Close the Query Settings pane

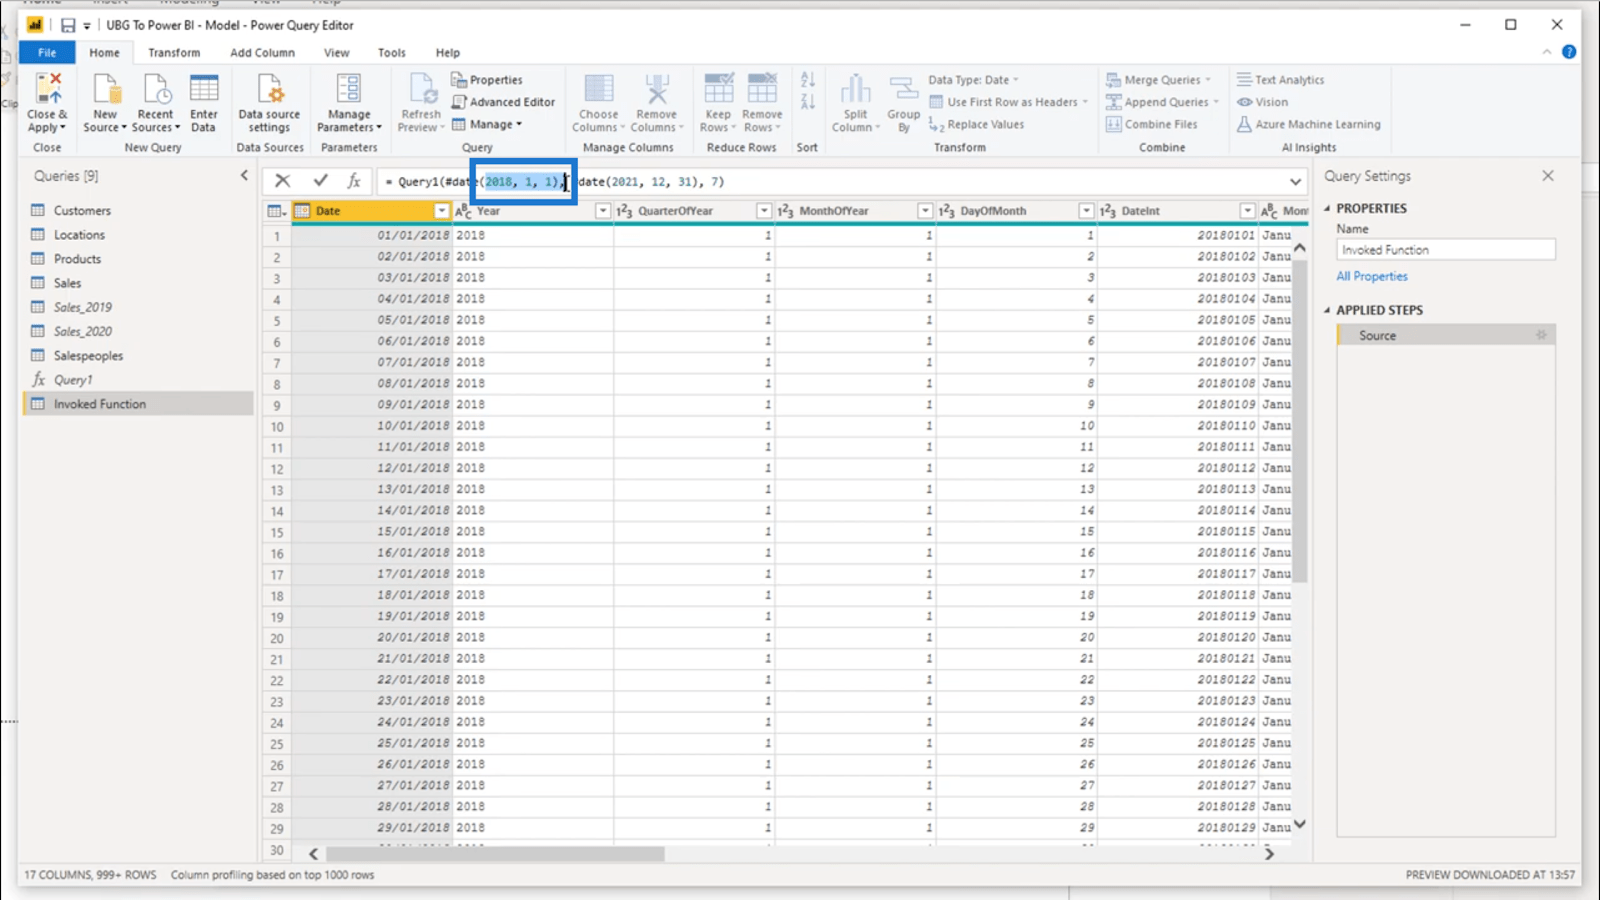[x=1548, y=176]
